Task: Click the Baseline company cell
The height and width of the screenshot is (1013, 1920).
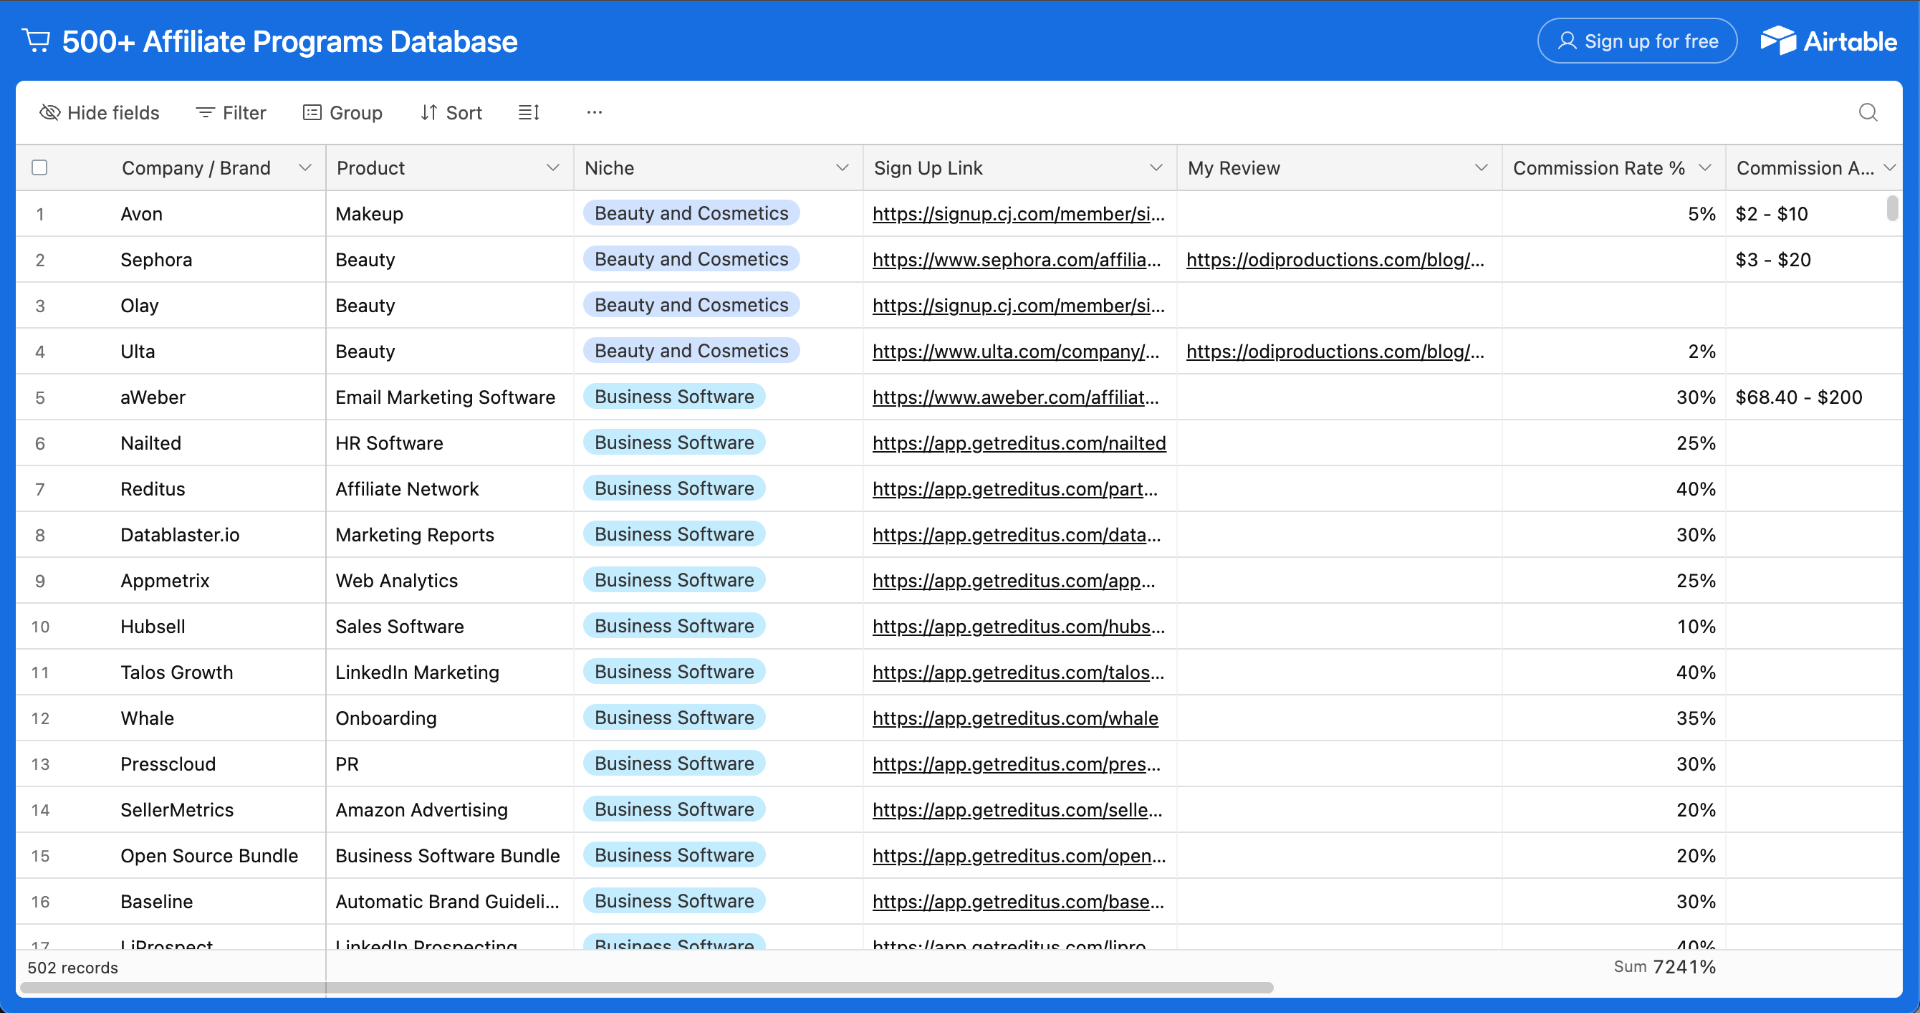Action: click(x=221, y=902)
